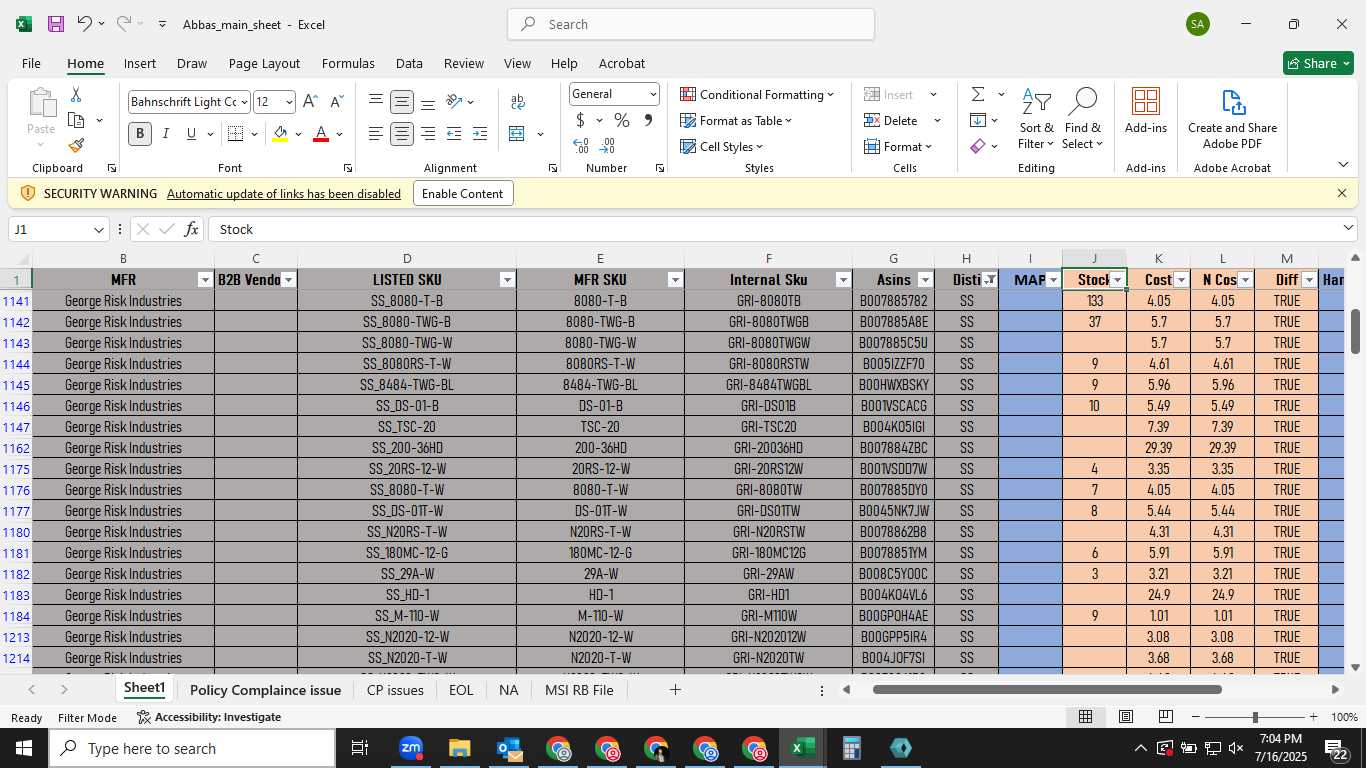Image resolution: width=1366 pixels, height=768 pixels.
Task: Open the MSI RB File sheet tab
Action: [x=579, y=690]
